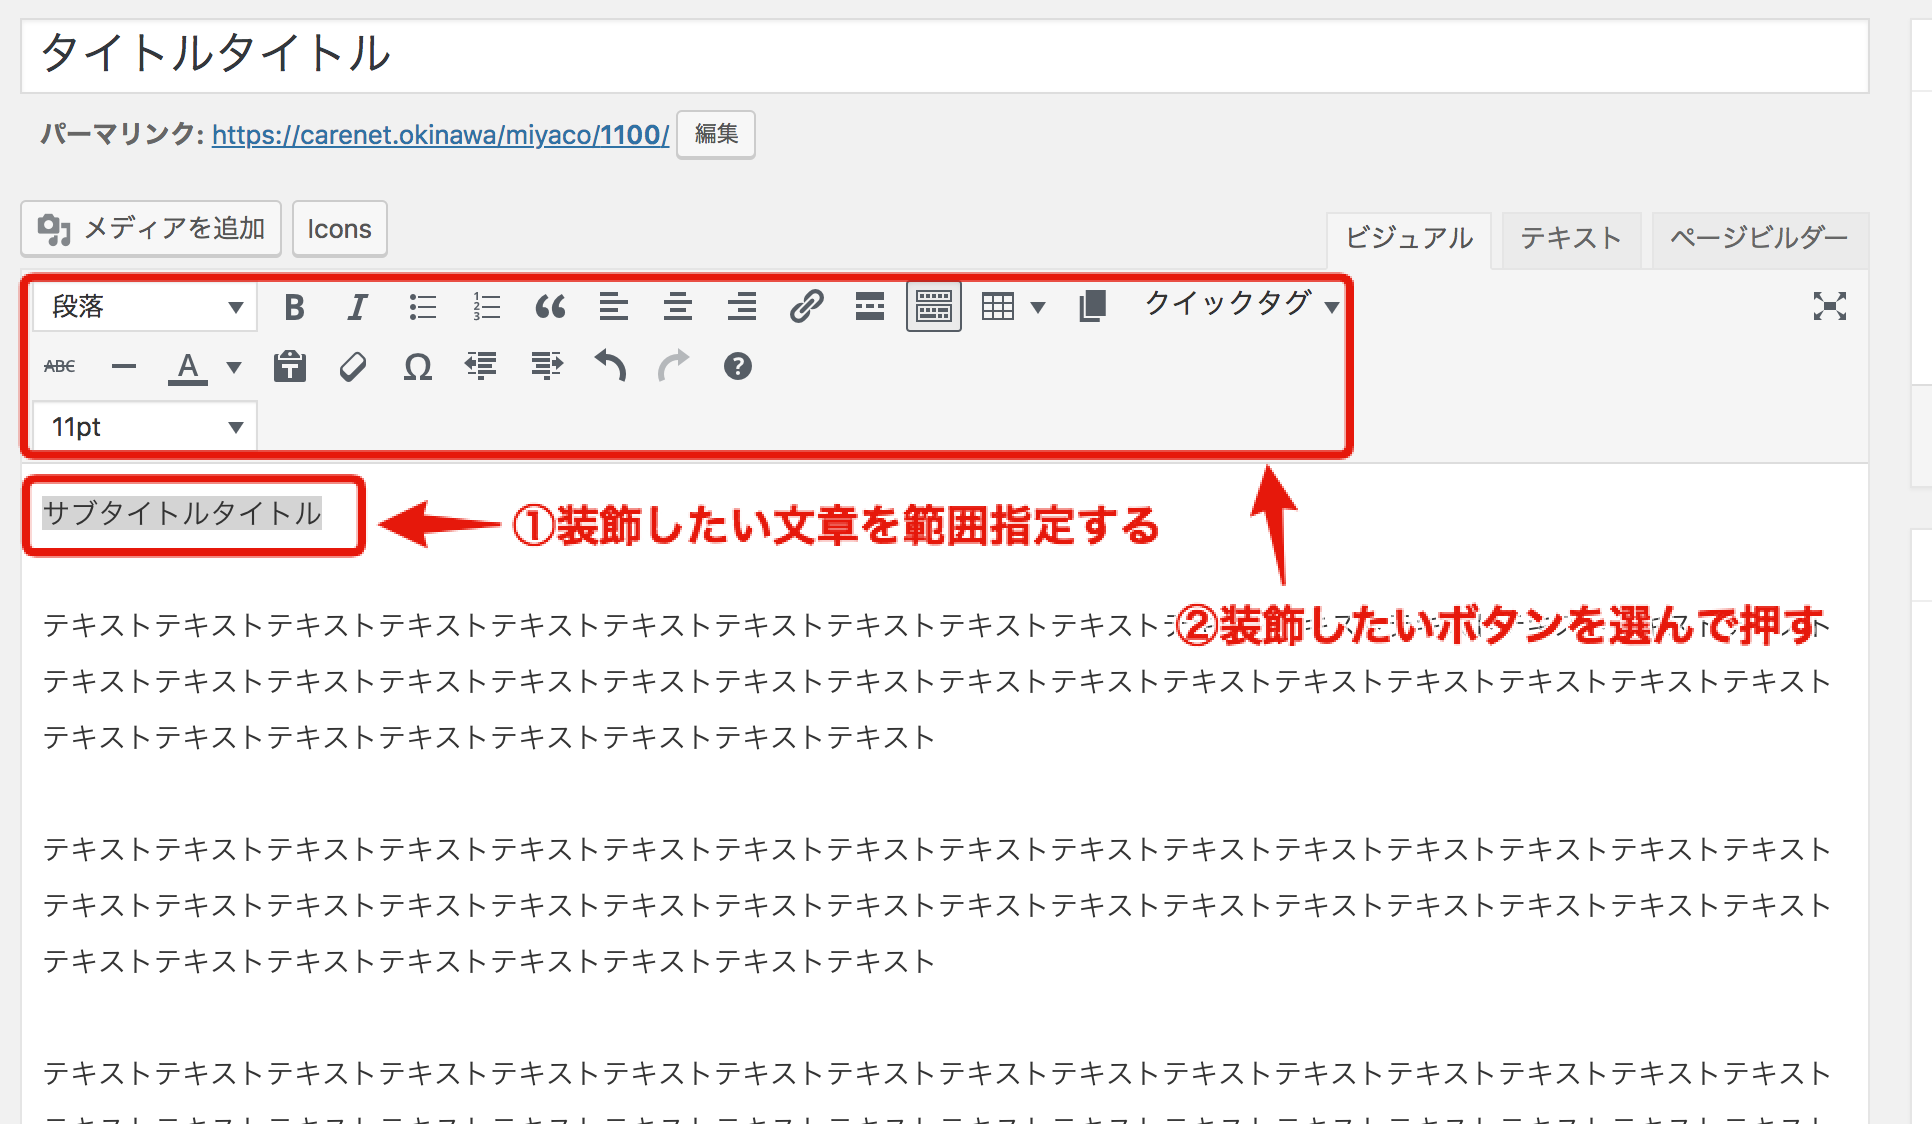Open the 11pt font size dropdown
1932x1124 pixels.
(x=146, y=427)
